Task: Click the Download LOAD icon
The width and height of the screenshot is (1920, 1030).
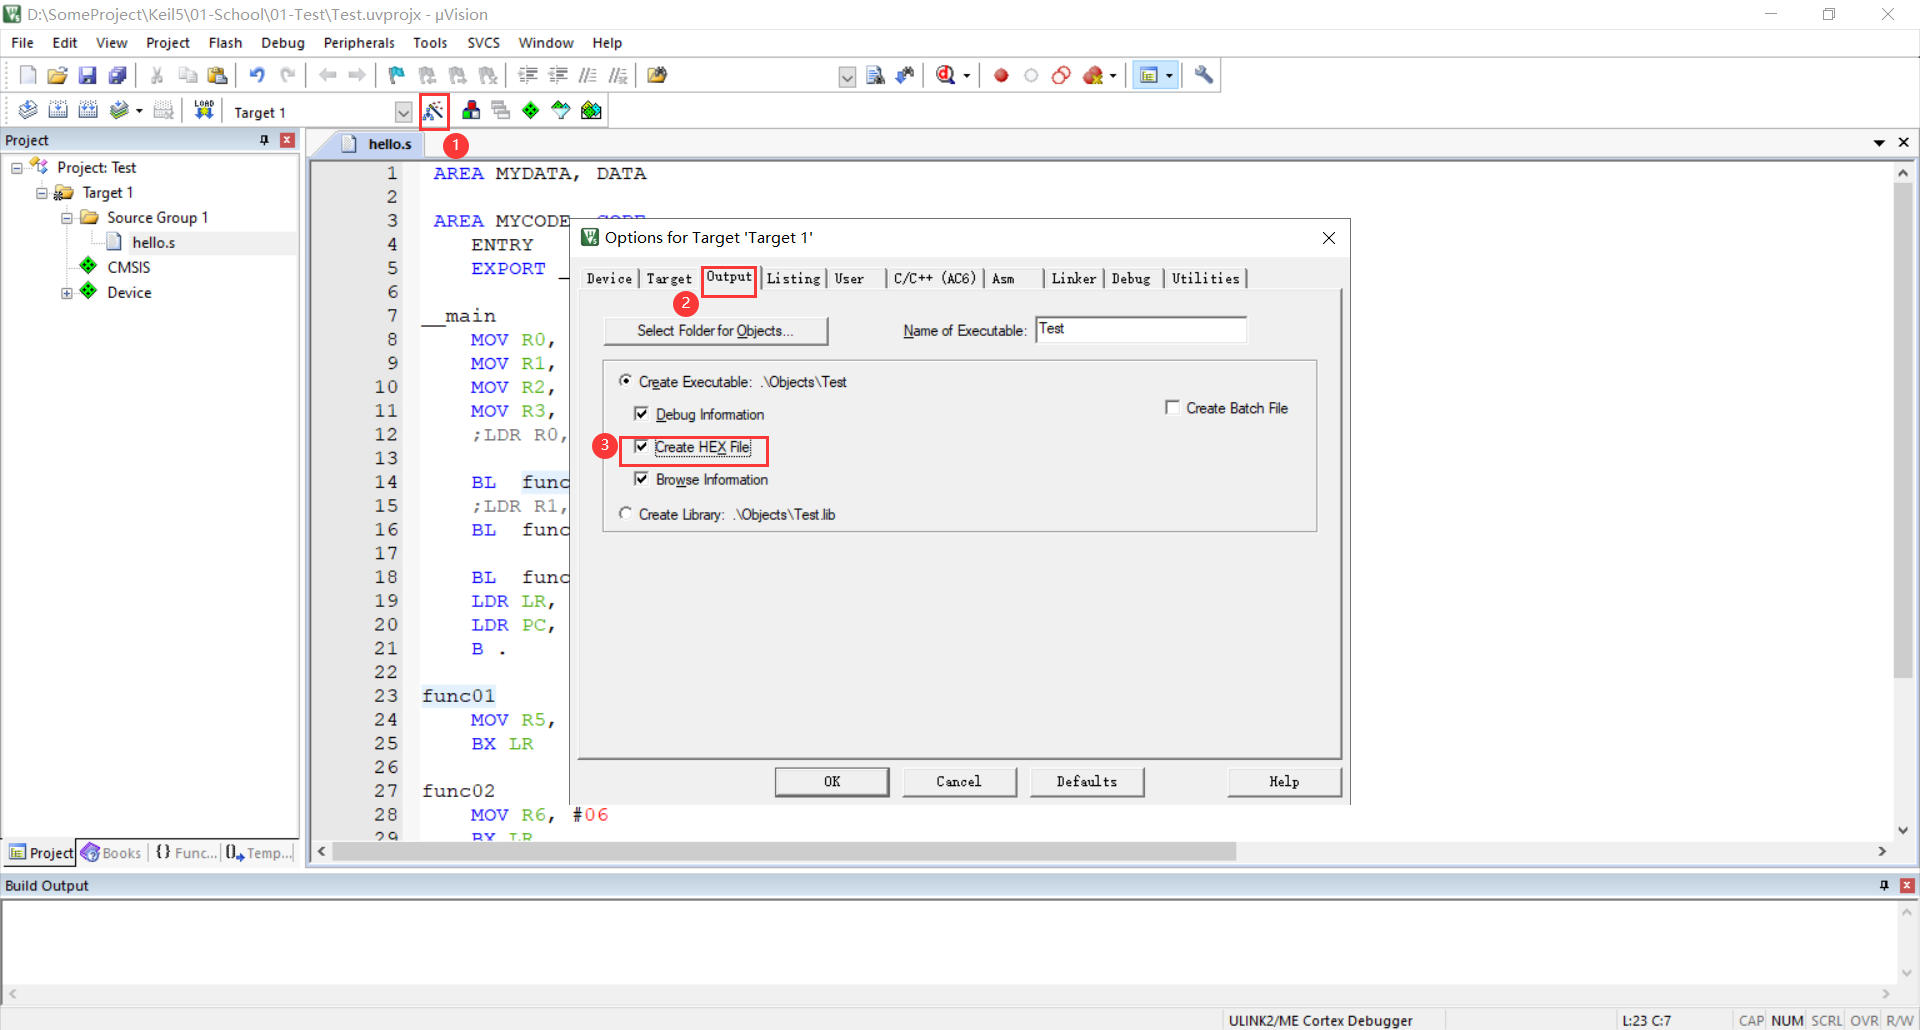Action: pos(204,110)
